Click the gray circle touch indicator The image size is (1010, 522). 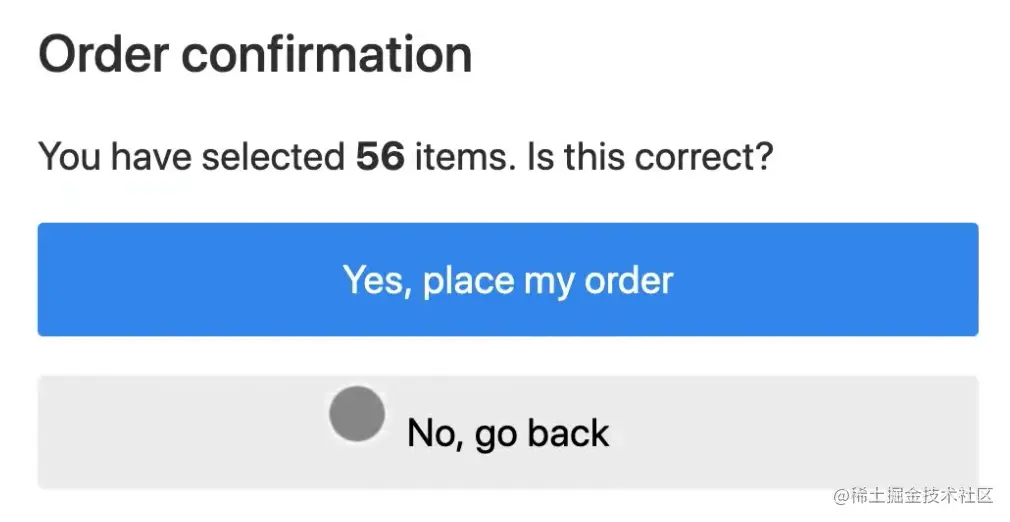[357, 414]
